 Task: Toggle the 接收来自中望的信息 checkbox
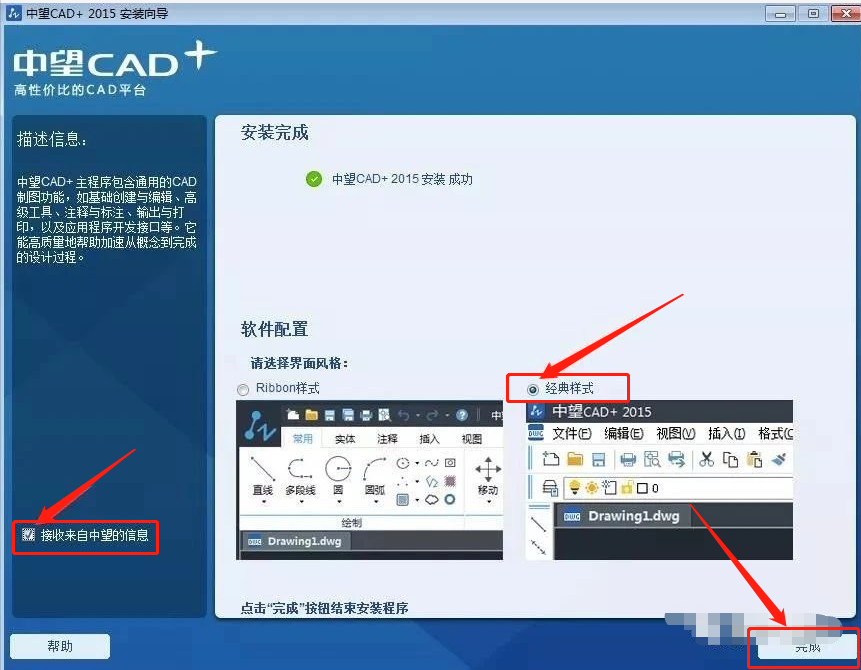pyautogui.click(x=29, y=534)
